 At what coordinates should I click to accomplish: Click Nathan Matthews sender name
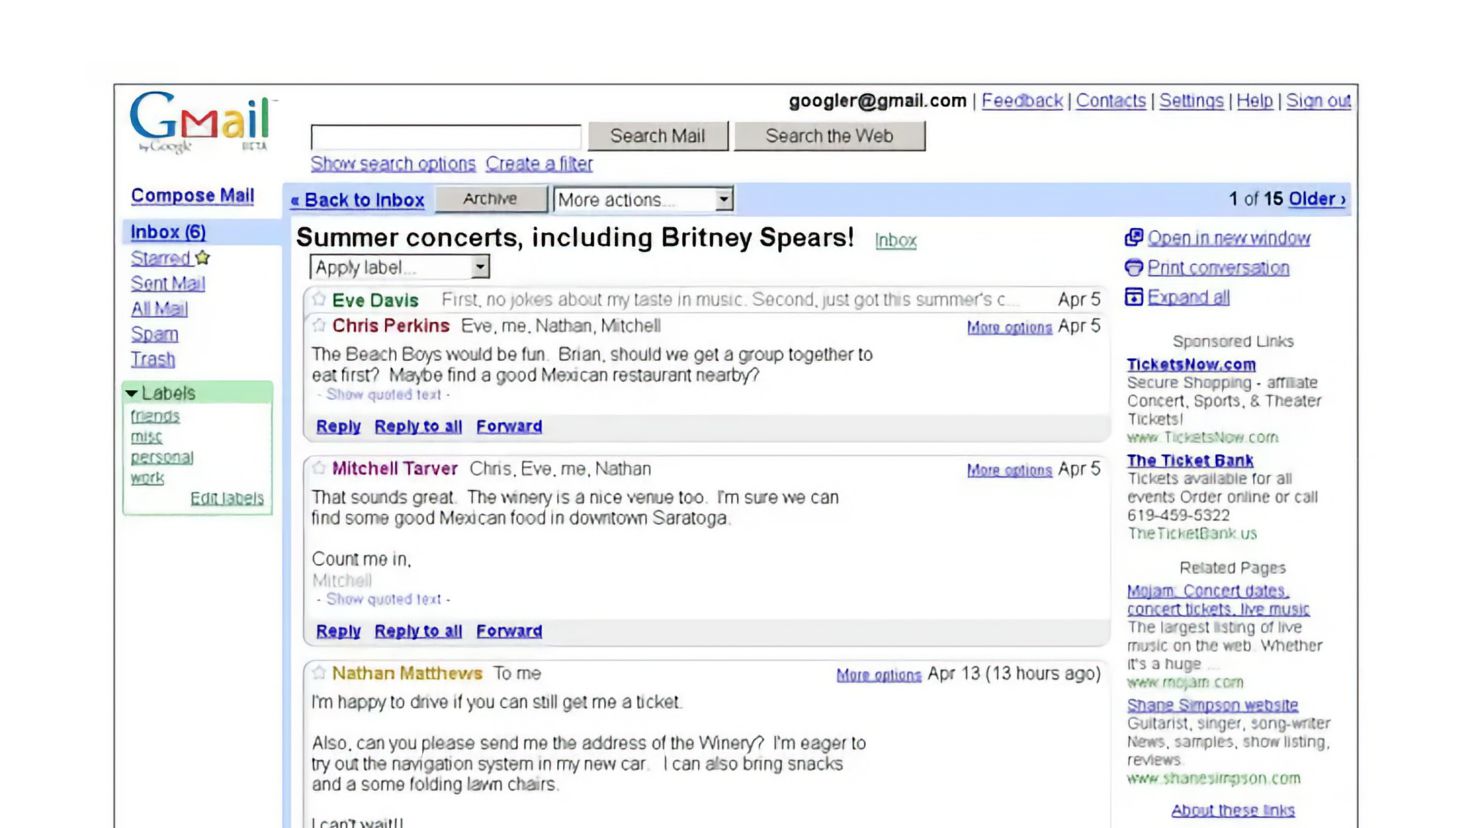407,674
